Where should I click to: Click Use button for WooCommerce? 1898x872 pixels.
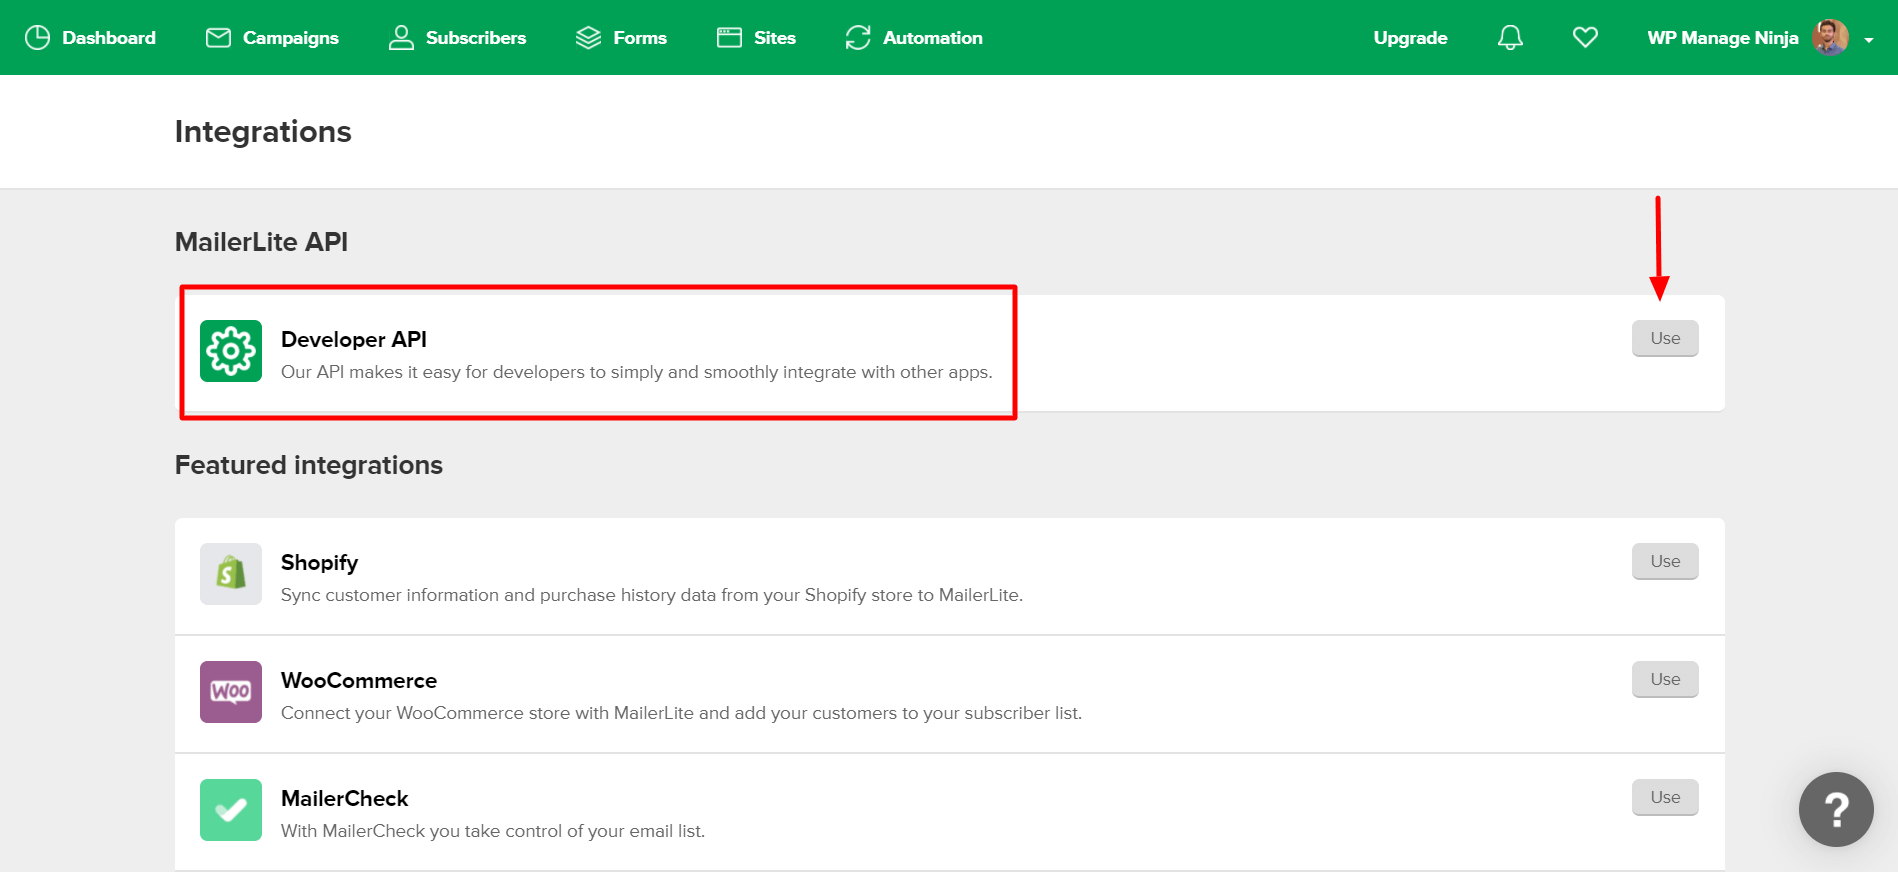1665,679
